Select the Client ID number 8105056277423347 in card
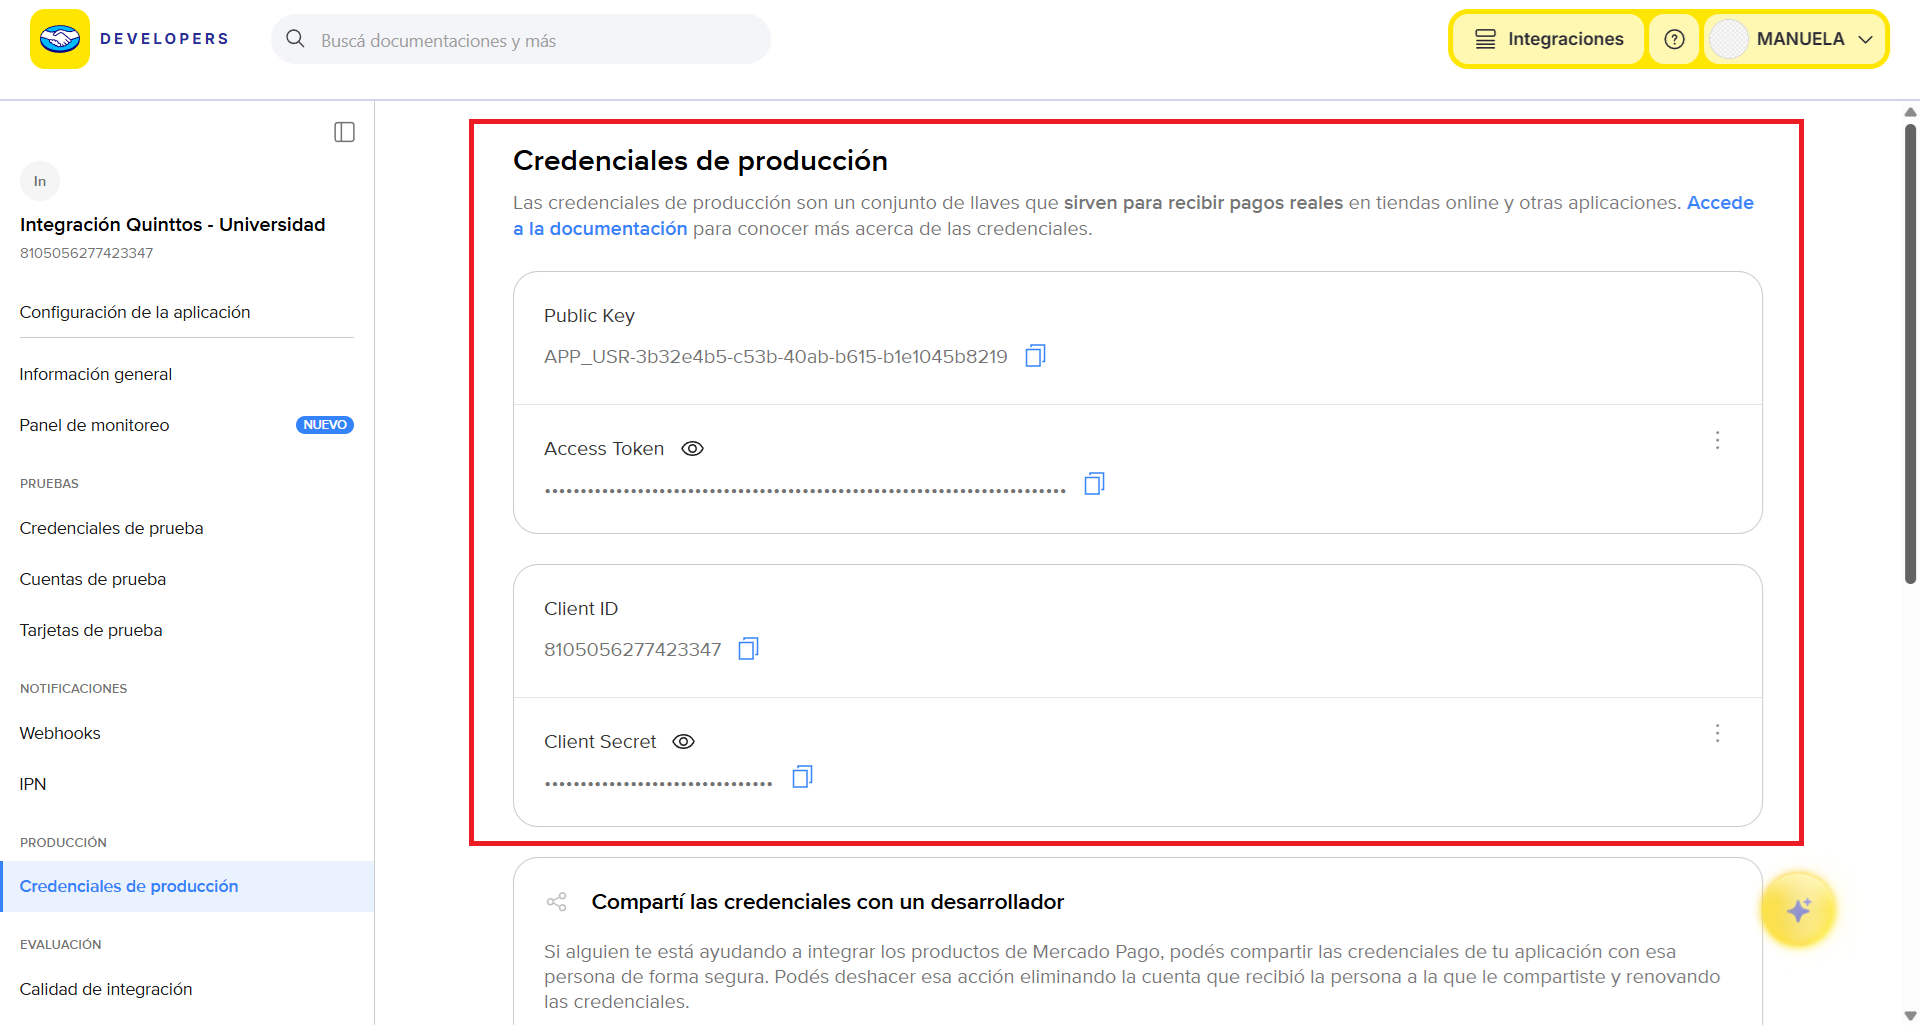The image size is (1920, 1025). (x=633, y=650)
